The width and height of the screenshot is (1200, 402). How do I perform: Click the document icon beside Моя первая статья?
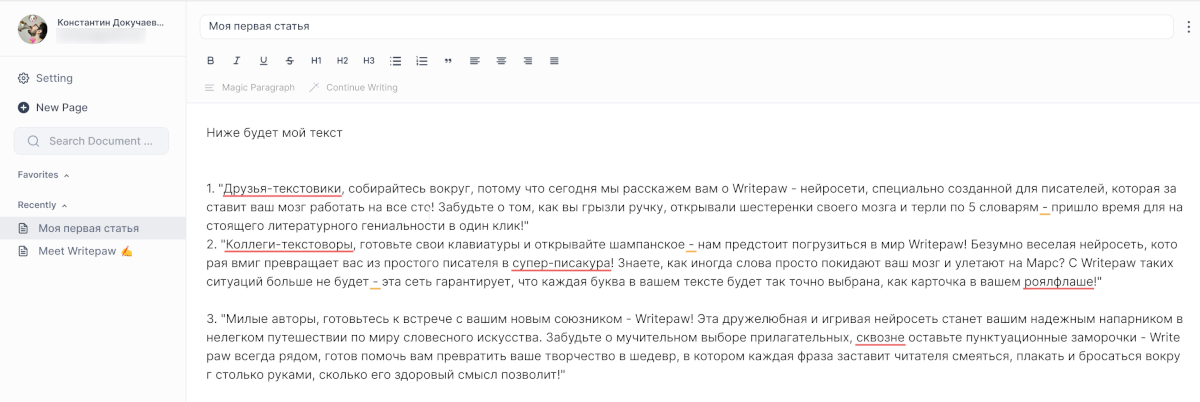pyautogui.click(x=24, y=228)
